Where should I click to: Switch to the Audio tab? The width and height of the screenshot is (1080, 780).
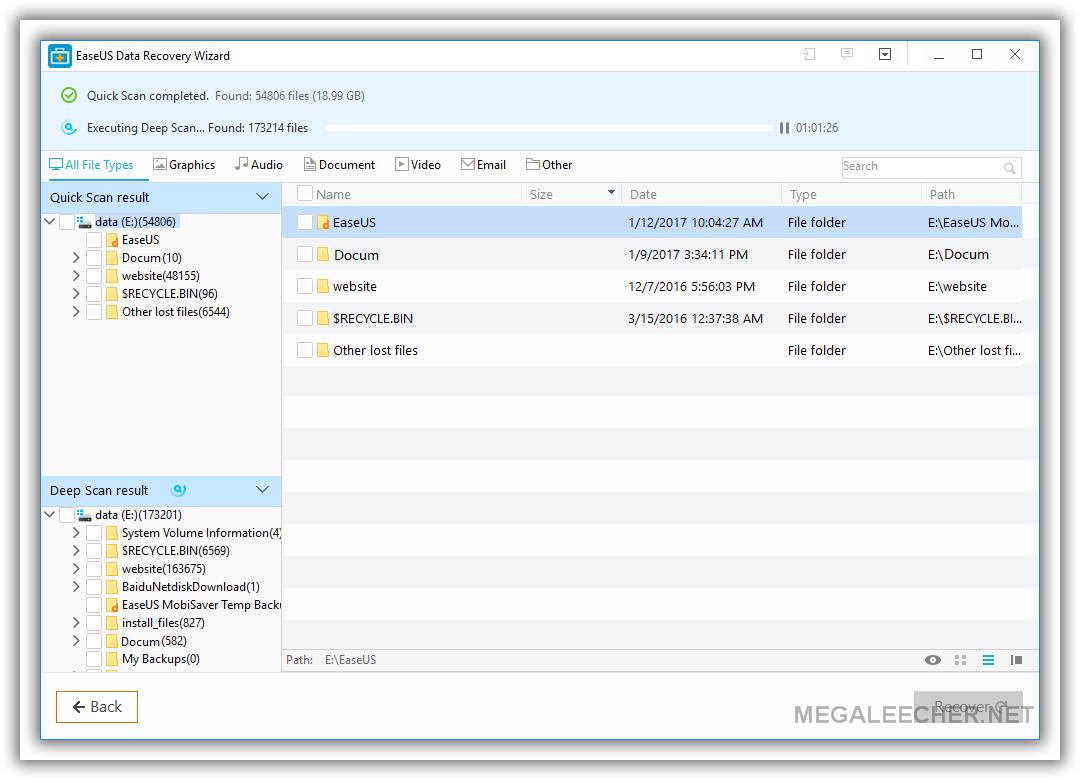click(x=259, y=165)
